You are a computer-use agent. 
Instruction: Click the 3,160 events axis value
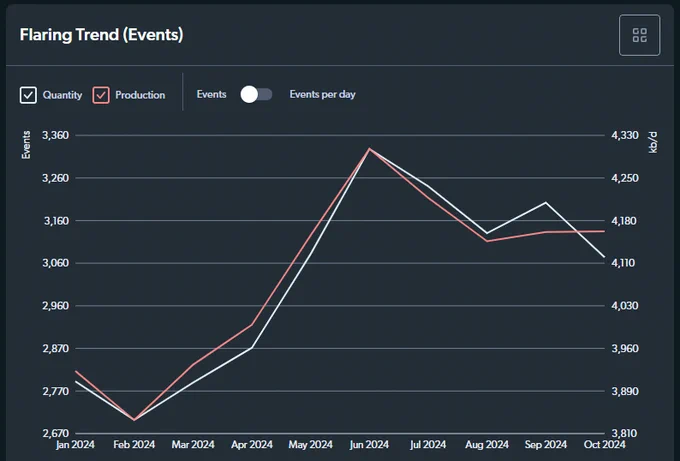56,221
